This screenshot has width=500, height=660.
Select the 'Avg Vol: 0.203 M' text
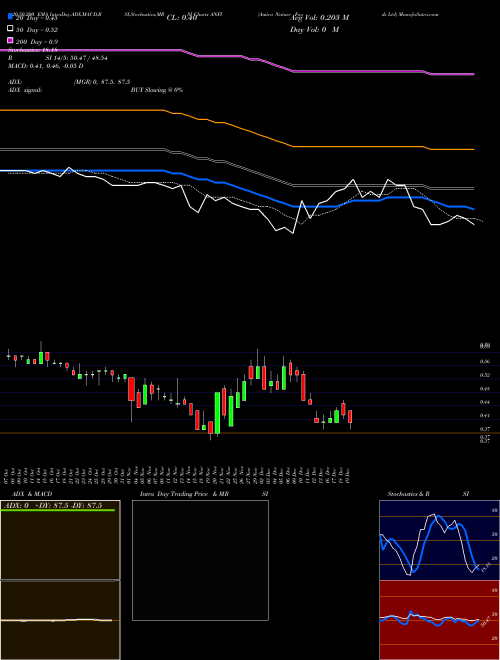[x=319, y=18]
